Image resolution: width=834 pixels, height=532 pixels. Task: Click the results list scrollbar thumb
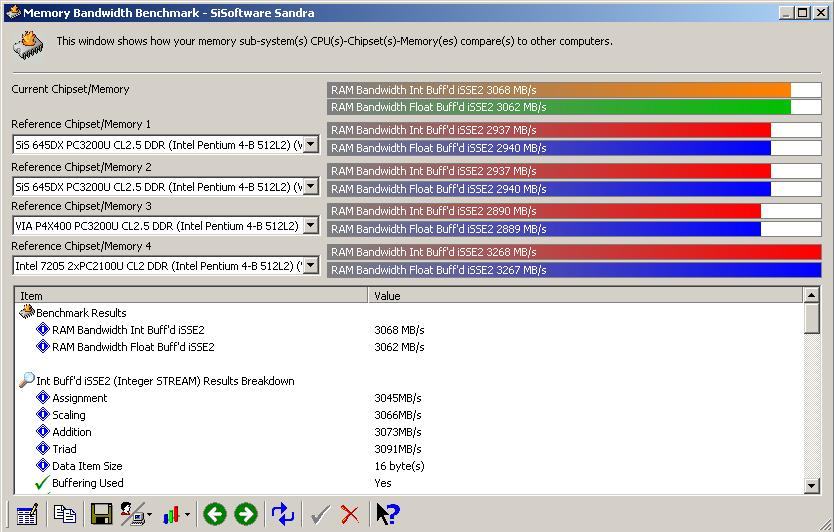click(x=811, y=318)
